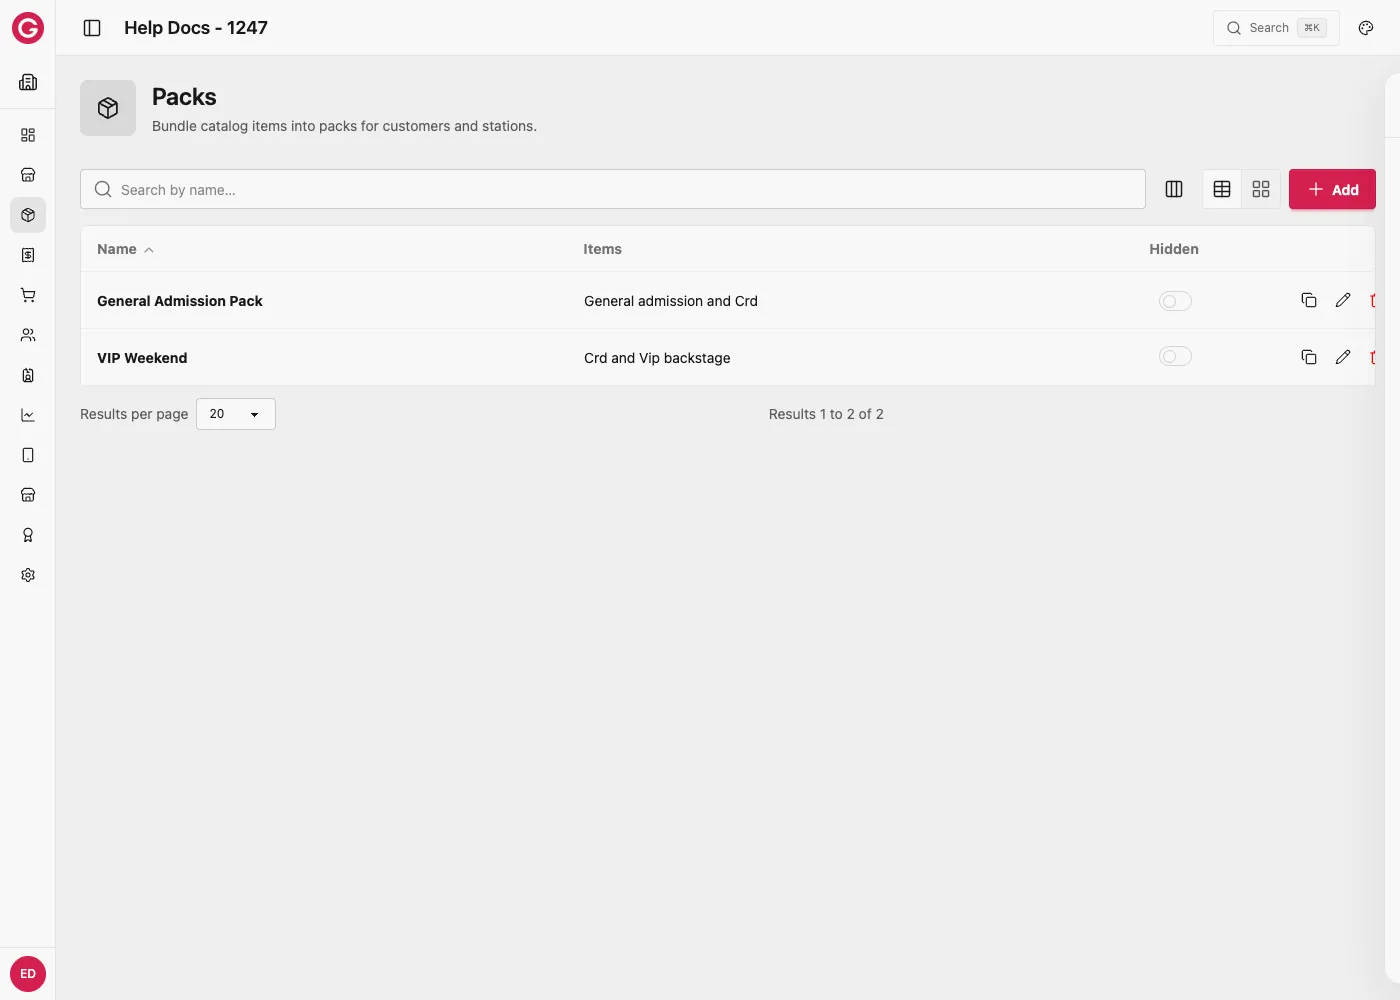Click the 'General admission and Crd' items cell

(x=671, y=301)
